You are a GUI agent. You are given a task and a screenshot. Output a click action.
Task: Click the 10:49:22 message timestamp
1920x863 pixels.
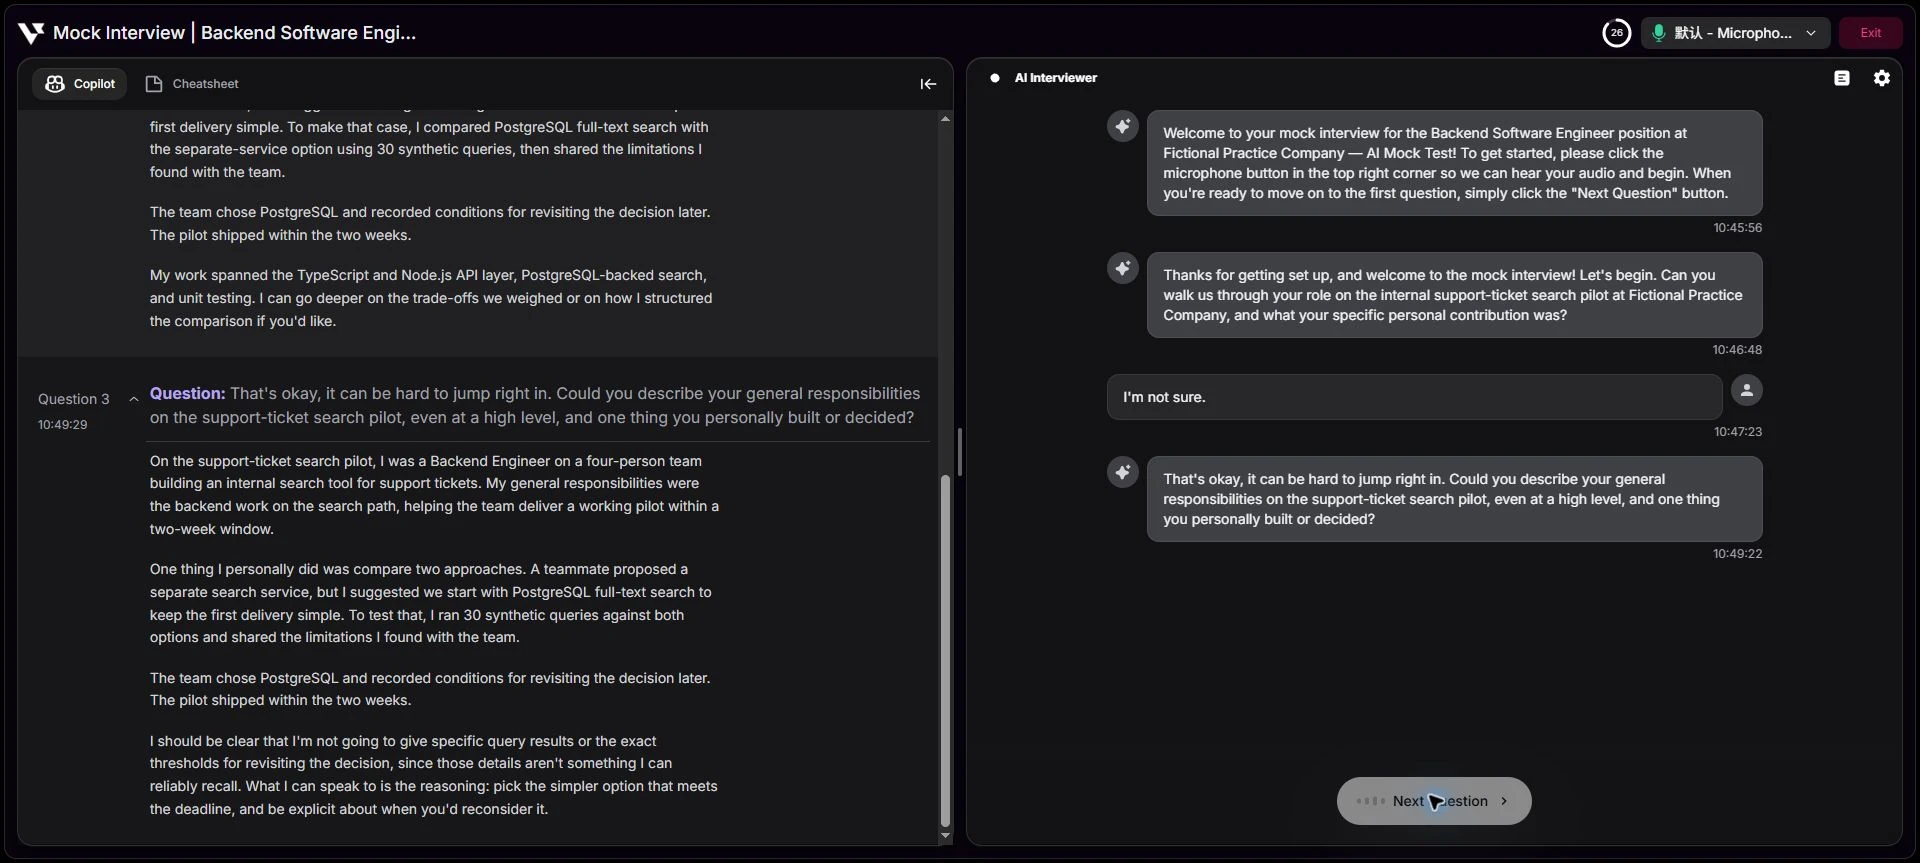[1737, 554]
